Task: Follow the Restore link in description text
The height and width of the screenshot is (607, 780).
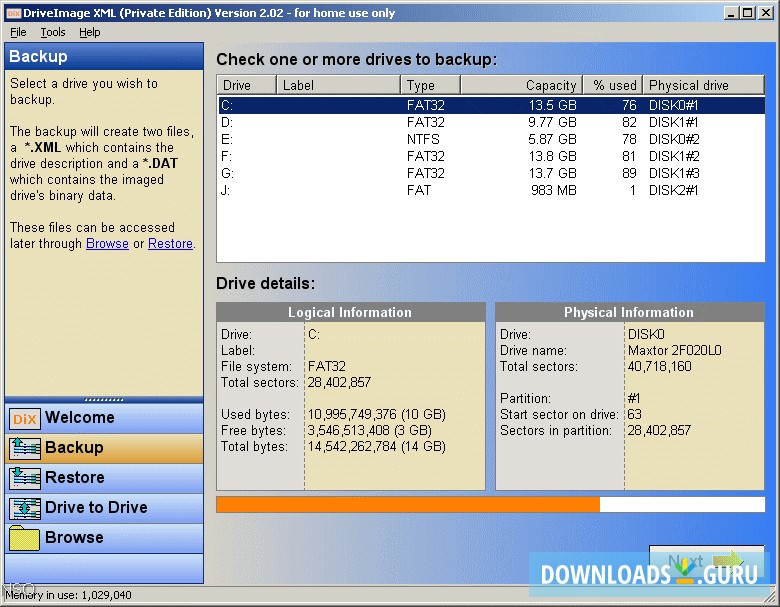Action: point(170,243)
